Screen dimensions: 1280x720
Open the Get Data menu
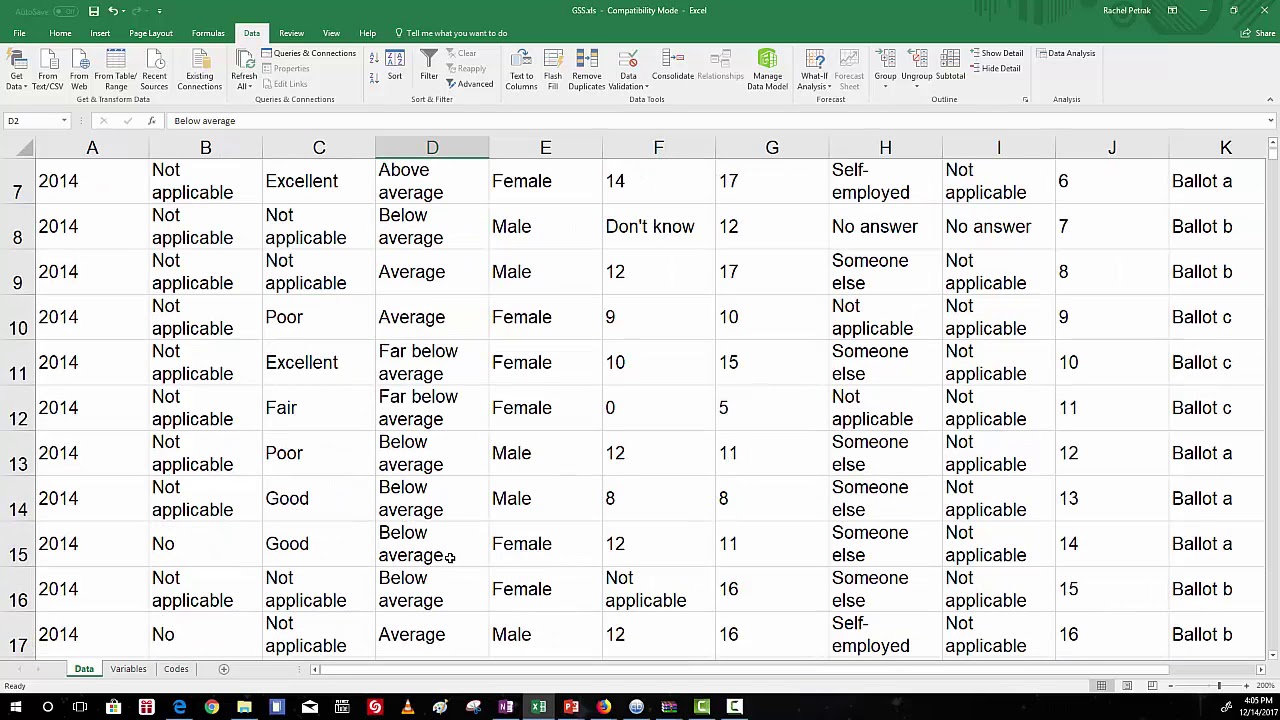[16, 70]
